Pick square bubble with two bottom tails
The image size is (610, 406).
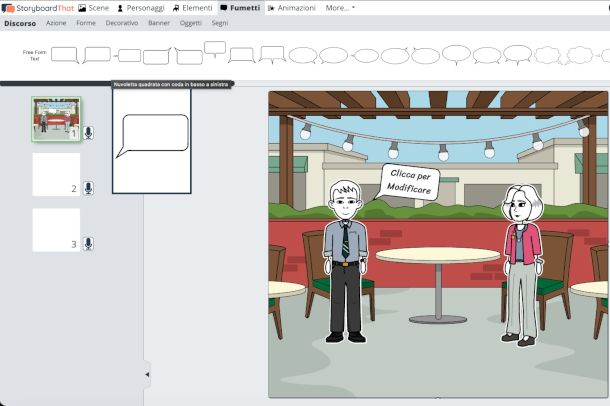(242, 55)
